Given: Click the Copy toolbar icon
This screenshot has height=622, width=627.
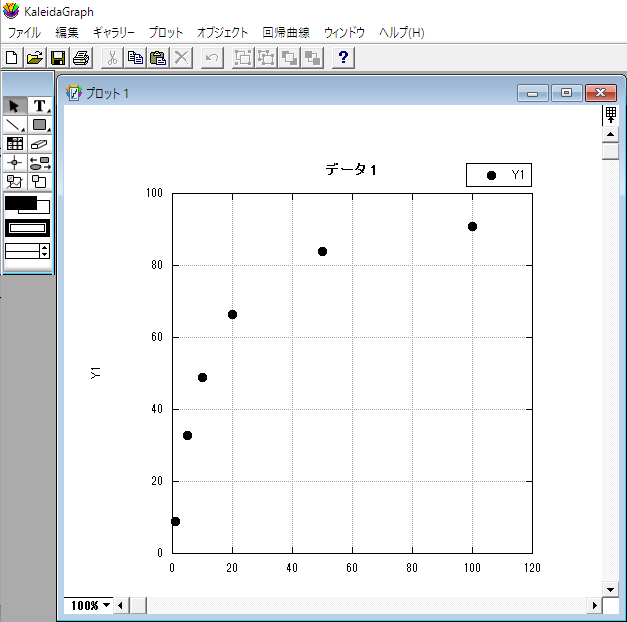Looking at the screenshot, I should pos(135,58).
